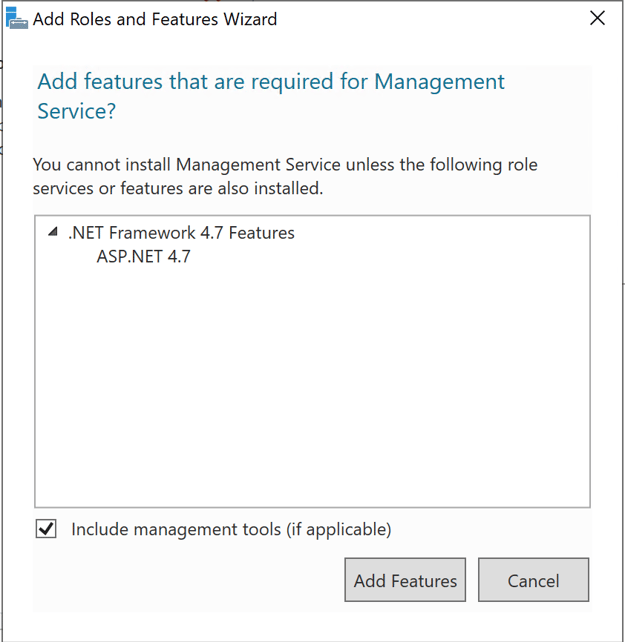Click the sentence starting "You cannot install Management Service"
Viewport: 625px width, 642px height.
pos(285,164)
